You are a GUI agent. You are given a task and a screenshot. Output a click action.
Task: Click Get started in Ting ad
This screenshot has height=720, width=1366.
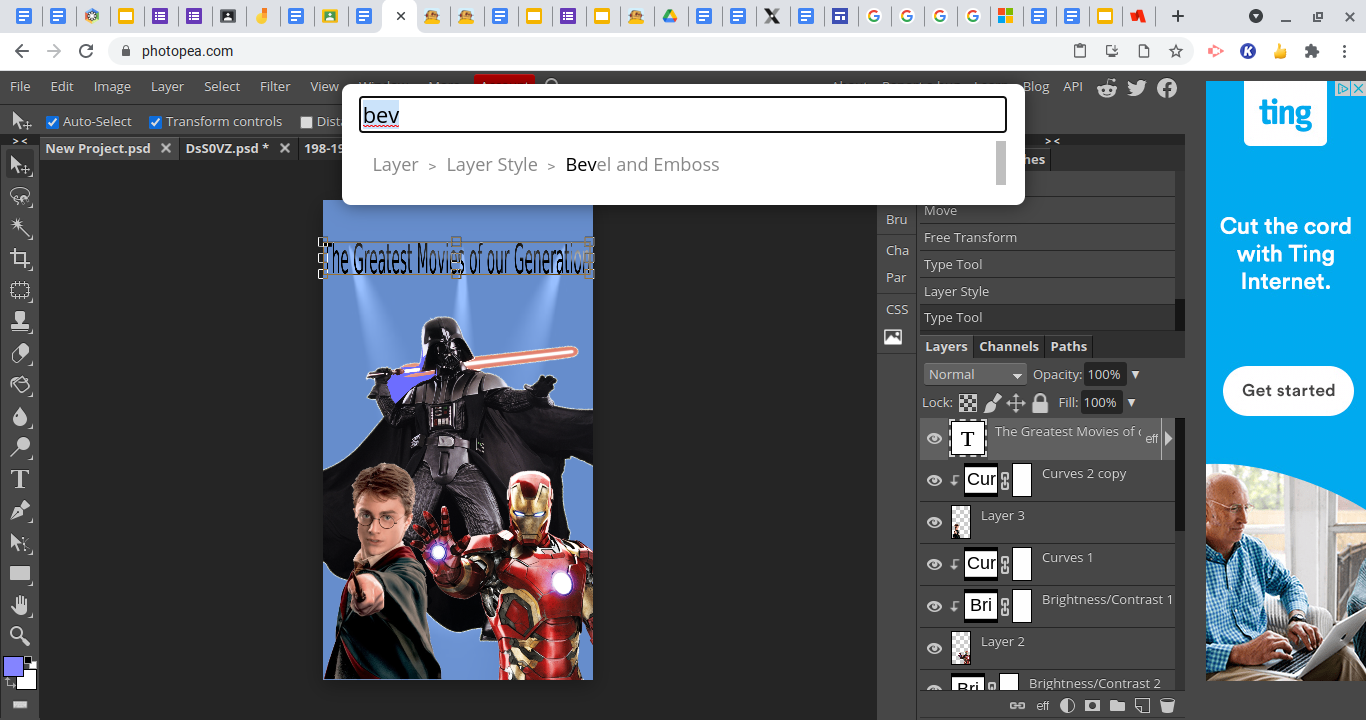coord(1288,390)
